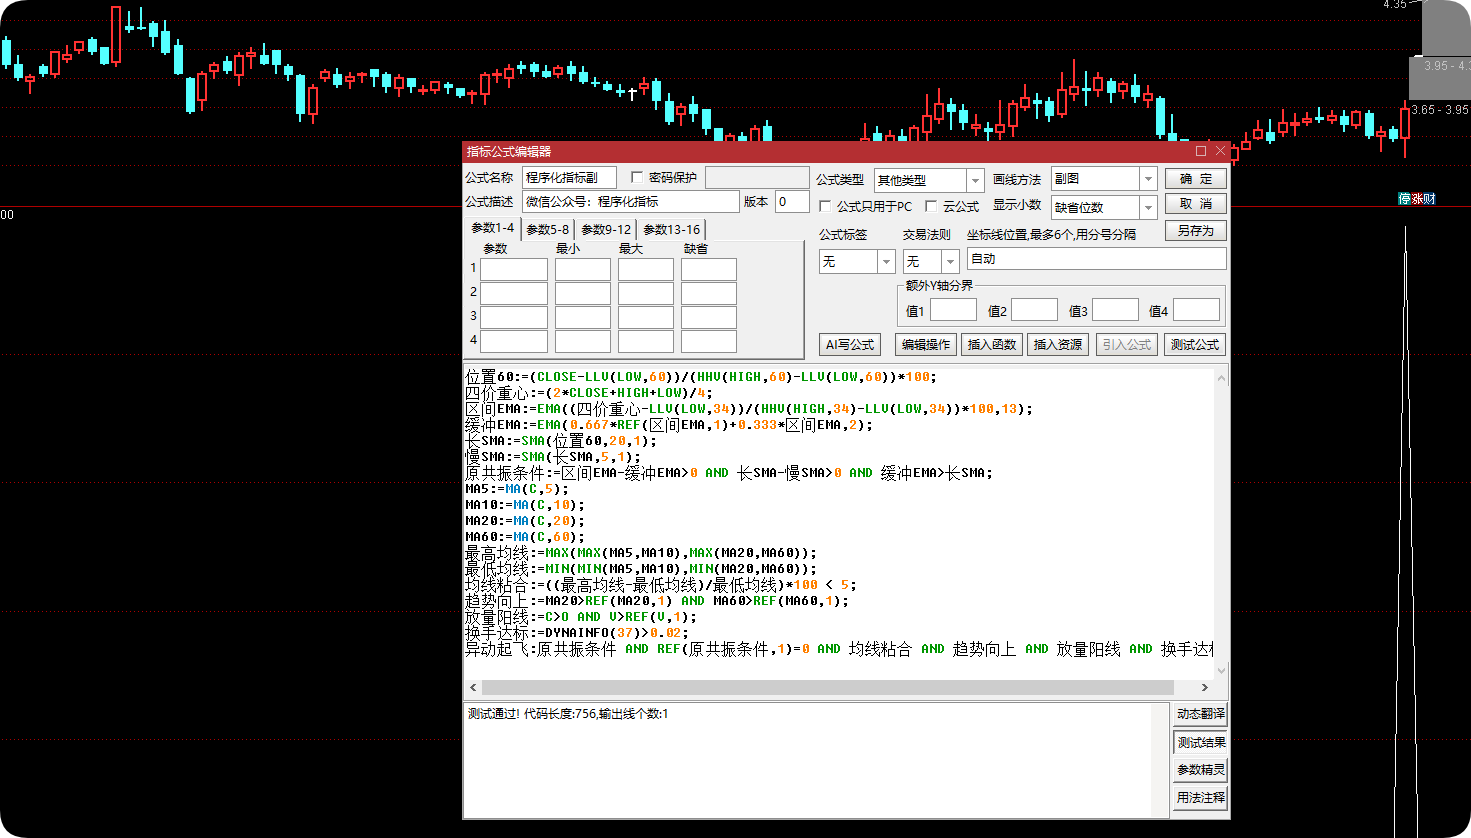Open the 编辑操作 menu button
Image resolution: width=1471 pixels, height=838 pixels.
926,345
